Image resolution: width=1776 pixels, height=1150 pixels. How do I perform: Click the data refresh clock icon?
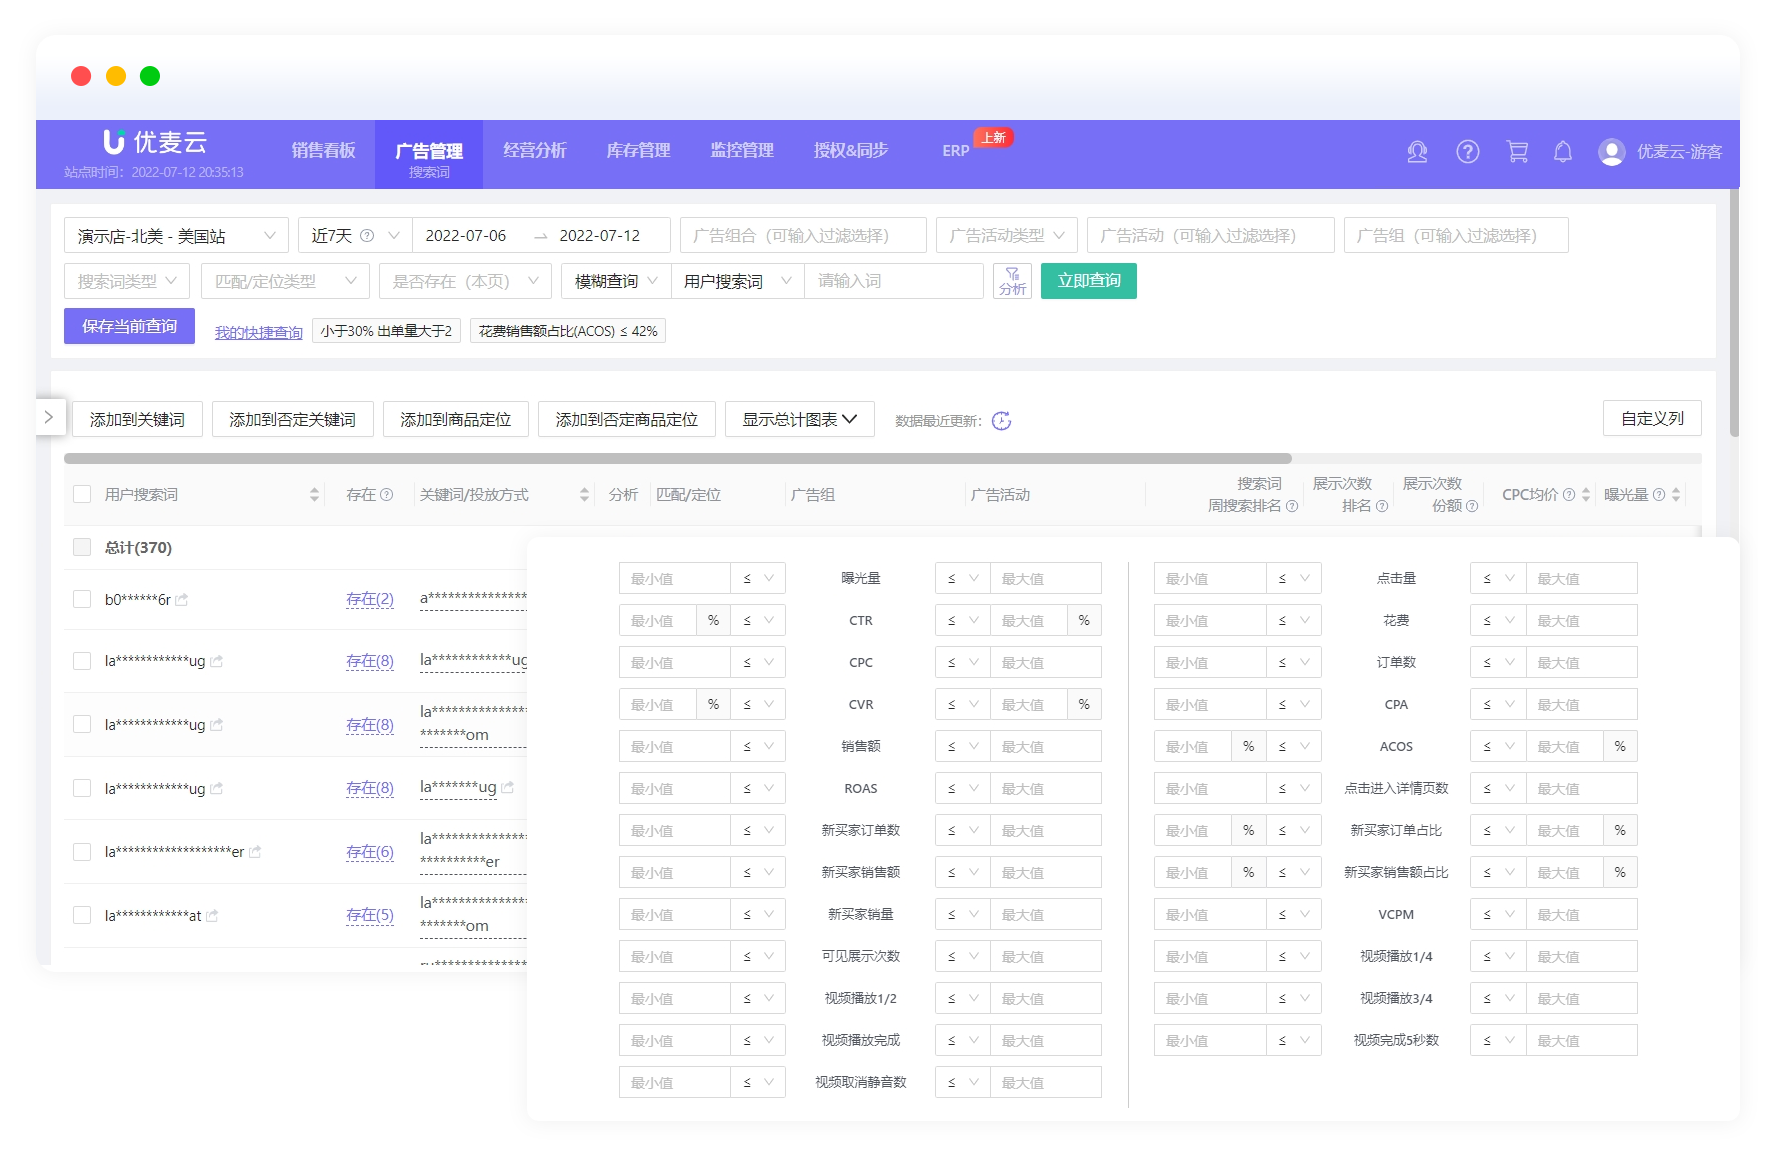[x=1001, y=421]
